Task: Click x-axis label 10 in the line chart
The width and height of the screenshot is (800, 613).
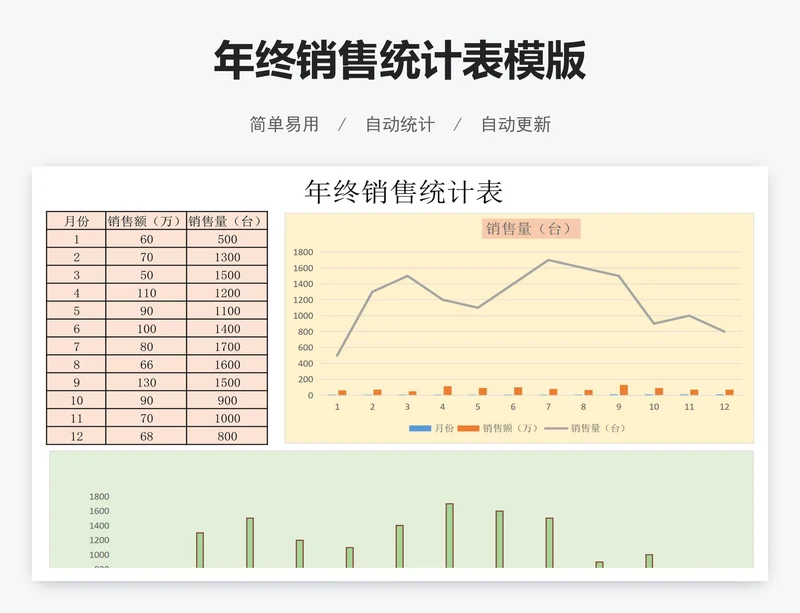Action: 654,407
